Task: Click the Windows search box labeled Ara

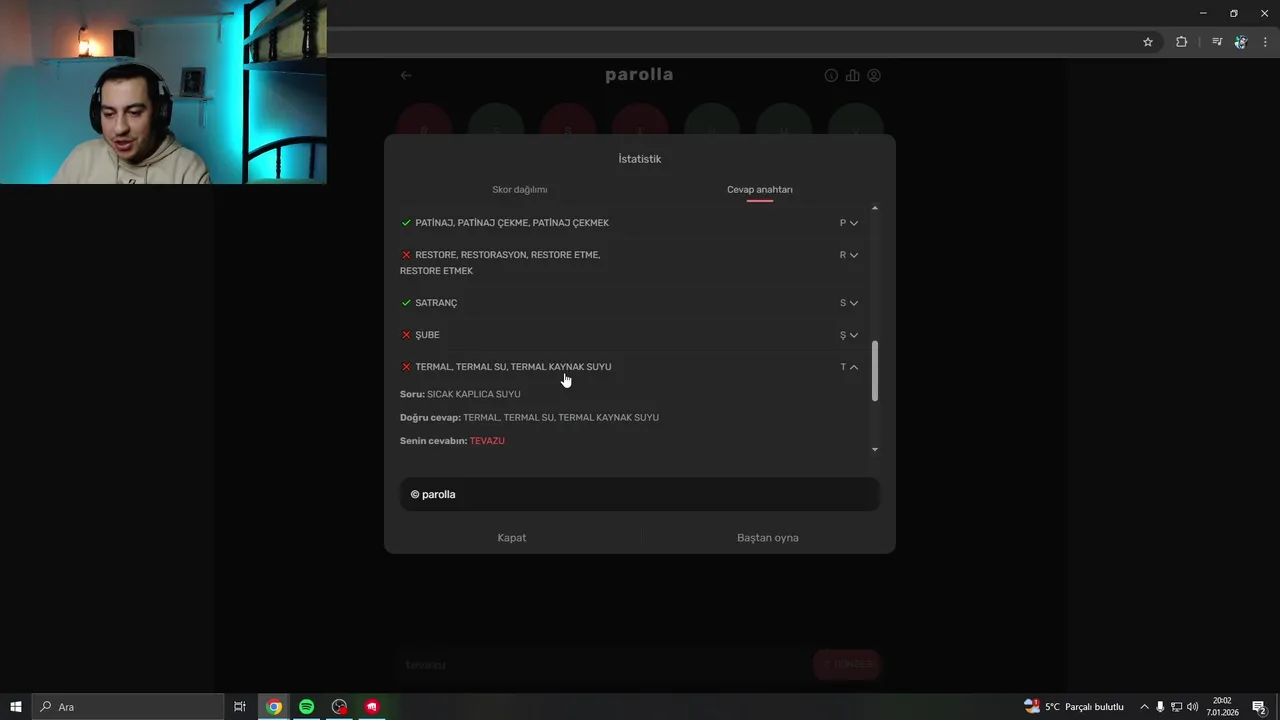Action: [128, 707]
